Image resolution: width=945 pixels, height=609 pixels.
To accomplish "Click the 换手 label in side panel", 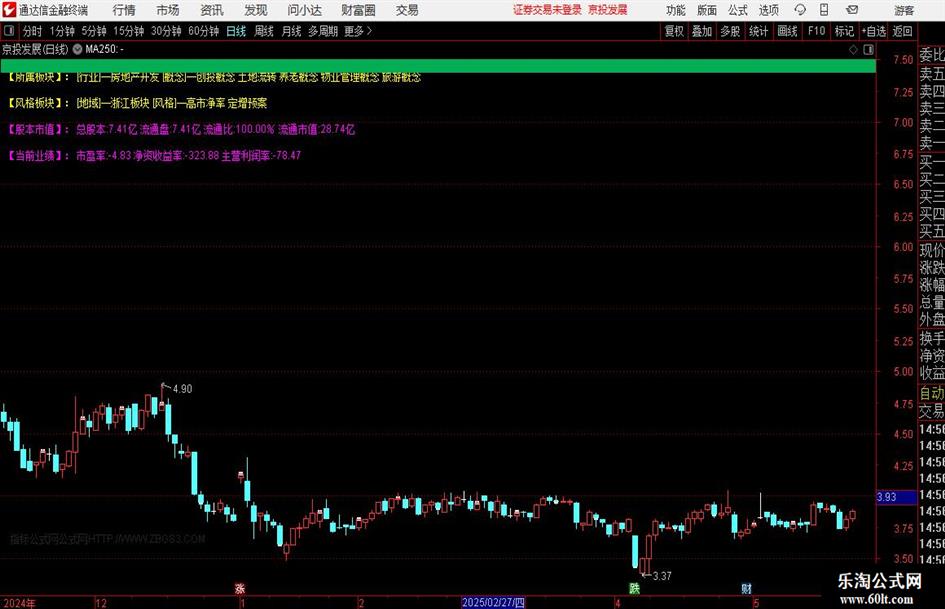I will 932,338.
